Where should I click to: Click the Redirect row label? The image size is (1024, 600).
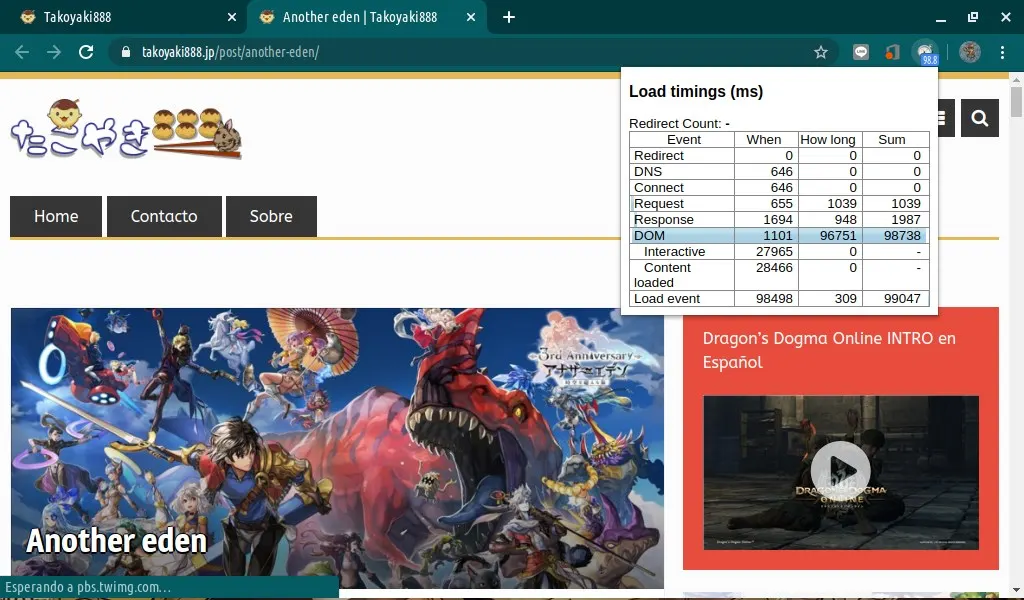(659, 155)
